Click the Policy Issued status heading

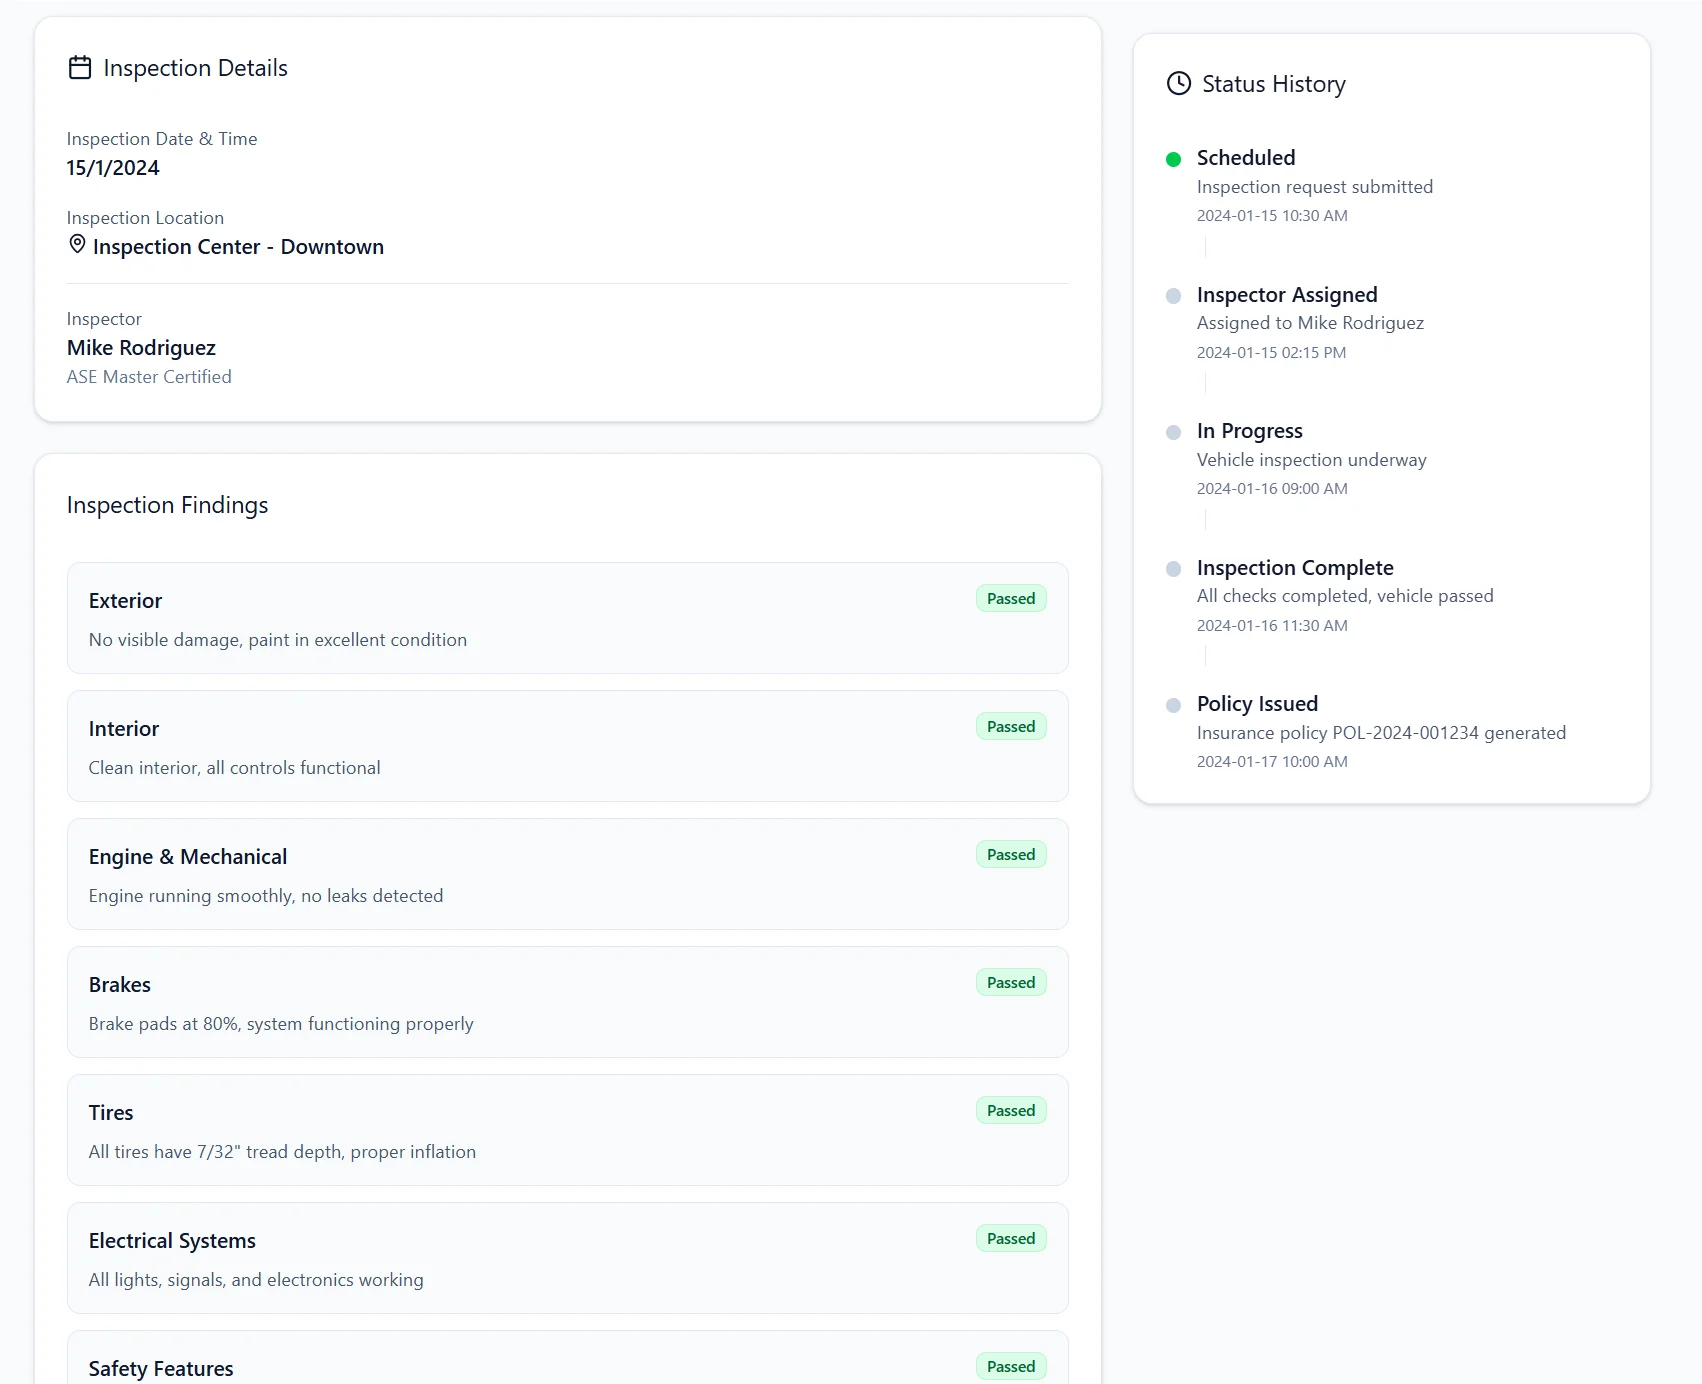coord(1257,704)
